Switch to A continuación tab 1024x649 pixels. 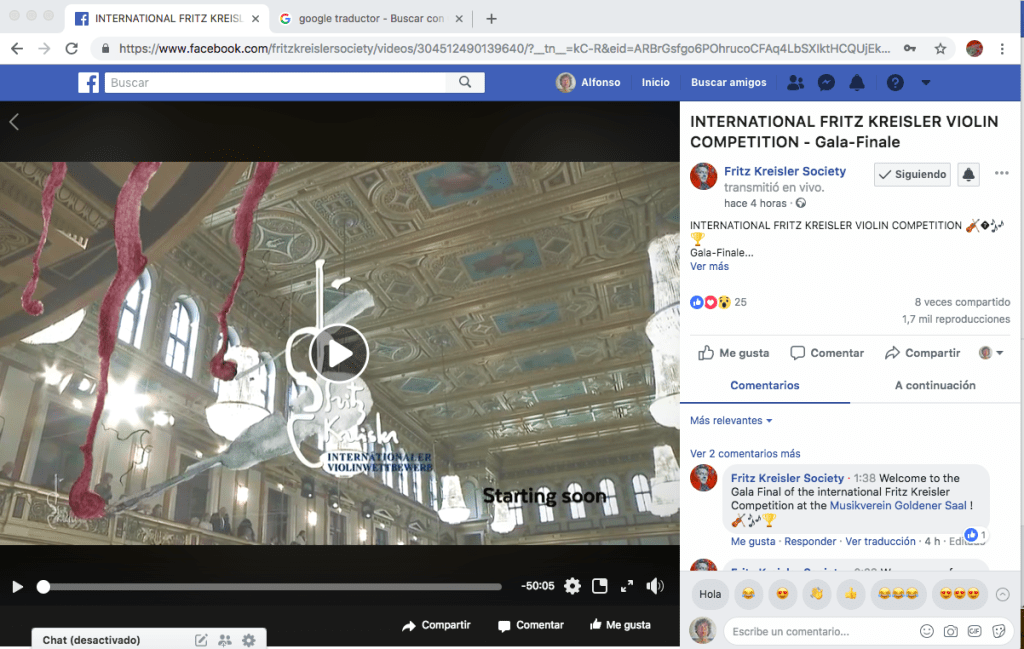(934, 386)
